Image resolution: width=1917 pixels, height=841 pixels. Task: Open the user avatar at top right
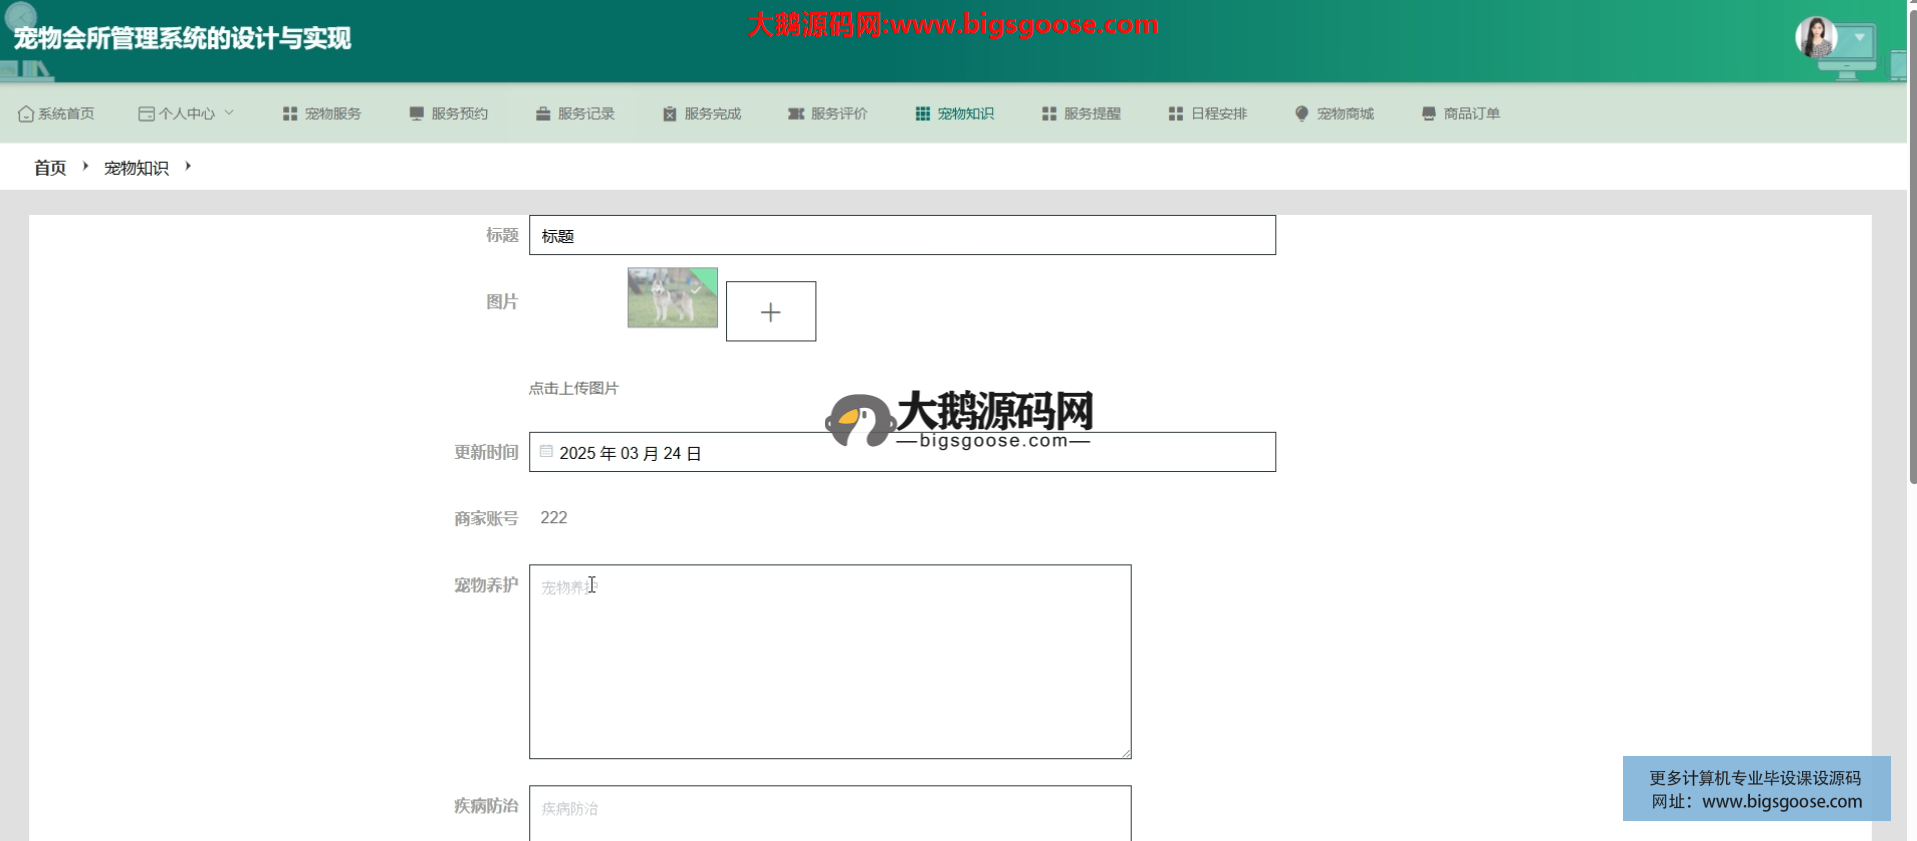1815,38
